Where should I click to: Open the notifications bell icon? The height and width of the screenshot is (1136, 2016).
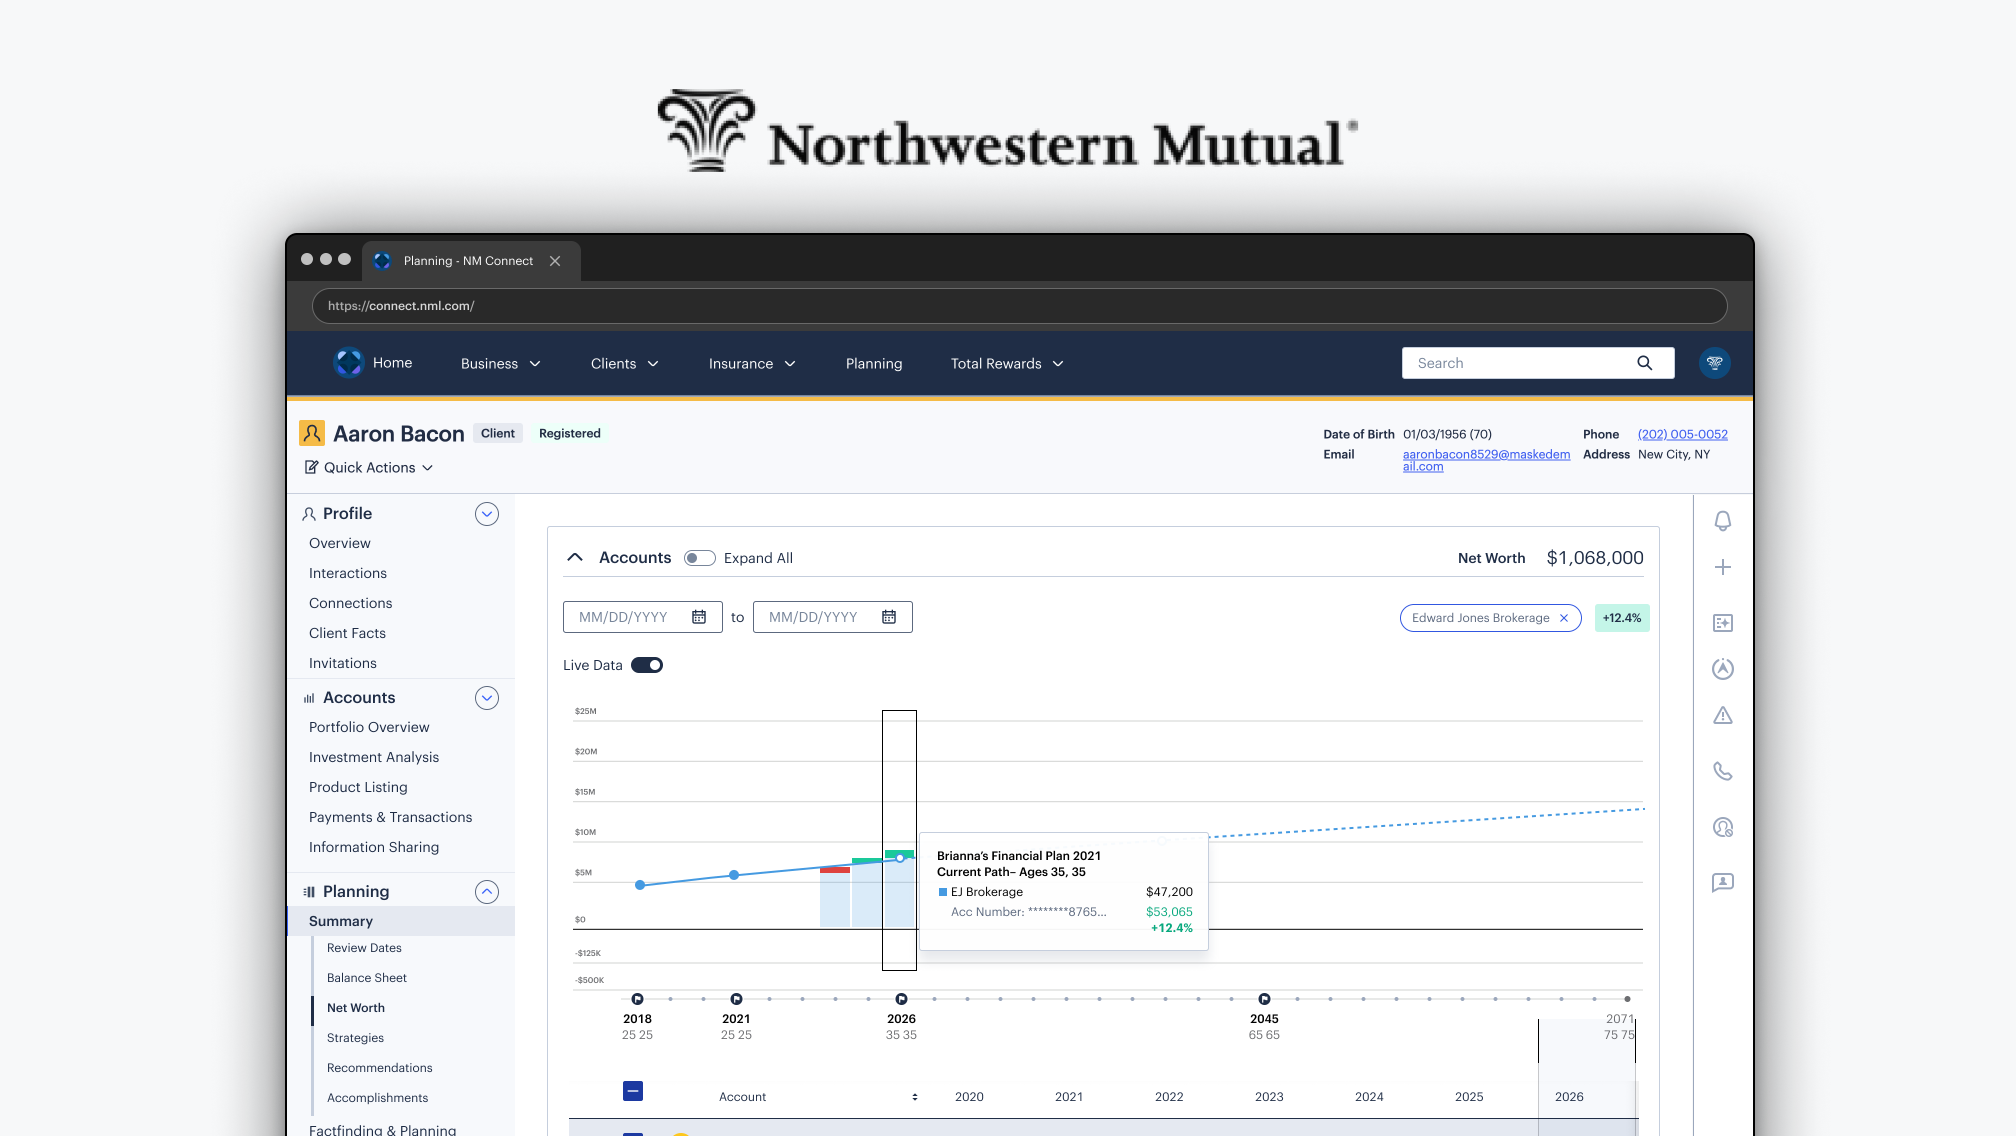[x=1723, y=521]
